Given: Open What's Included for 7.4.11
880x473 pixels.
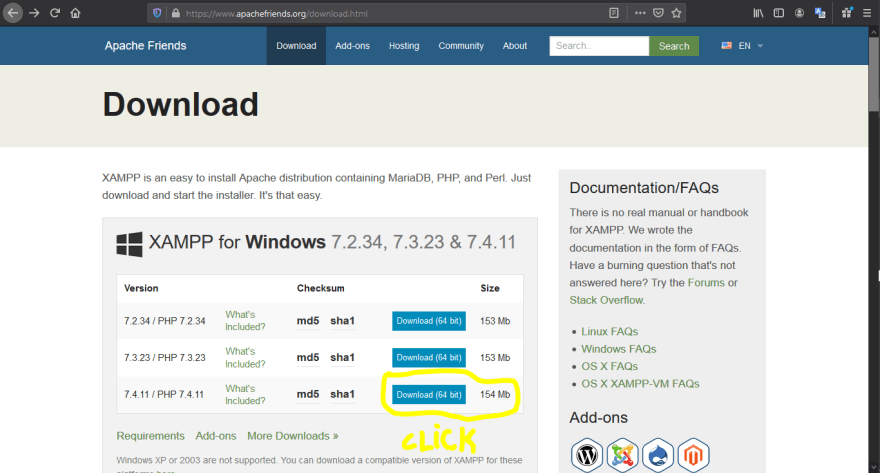Looking at the screenshot, I should click(x=245, y=394).
